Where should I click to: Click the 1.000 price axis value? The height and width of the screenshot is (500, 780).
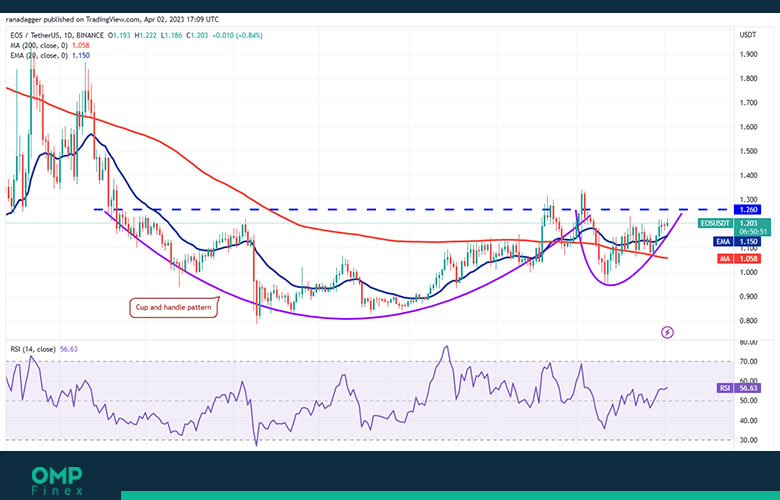pyautogui.click(x=748, y=273)
